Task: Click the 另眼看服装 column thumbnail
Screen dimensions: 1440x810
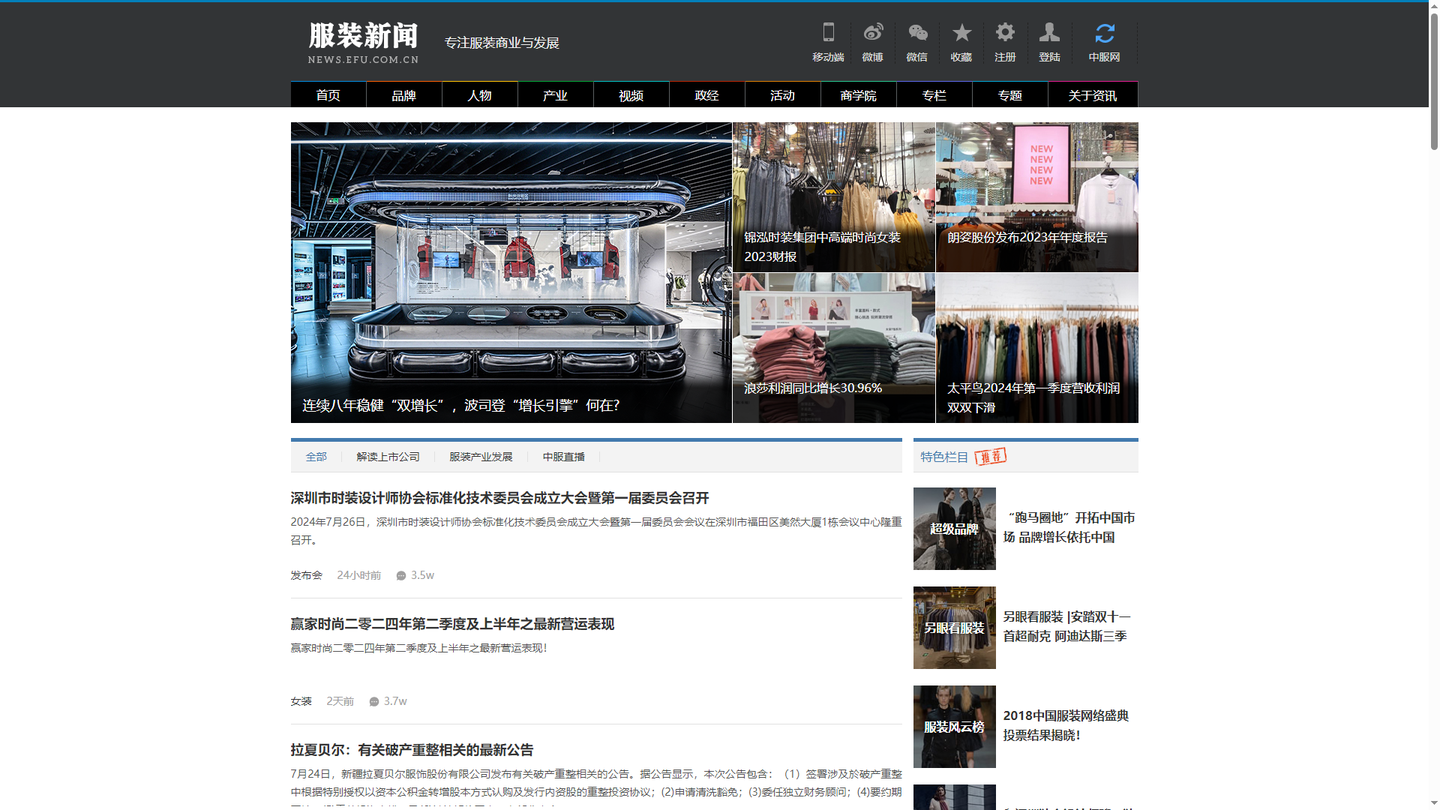Action: click(x=954, y=628)
